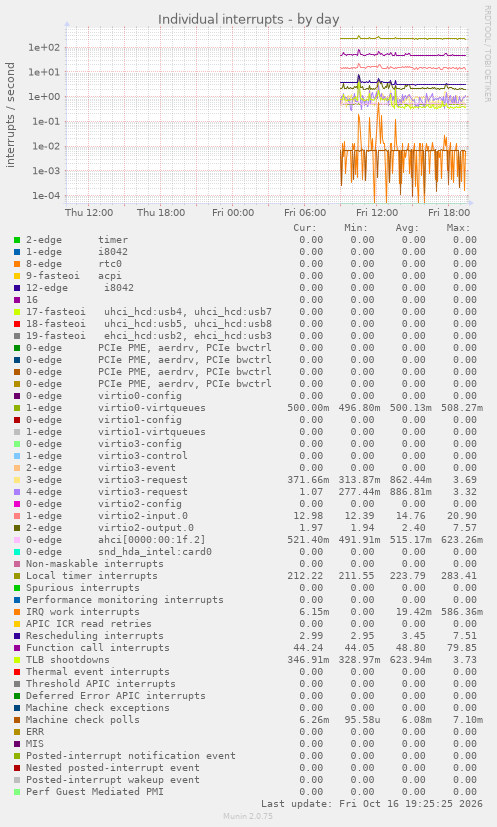This screenshot has width=497, height=827.
Task: Click the Avg value '500.13m' for virtio0-virtqueues
Action: [410, 408]
